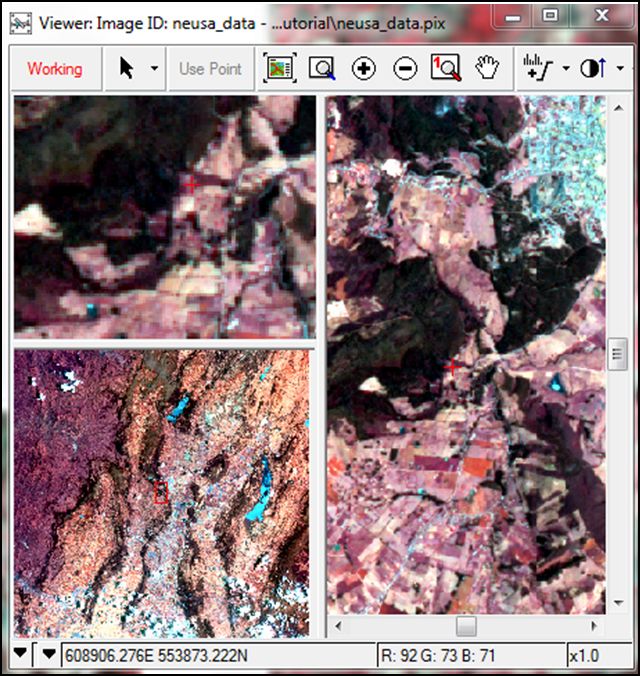640x676 pixels.
Task: Click the first status bar triangle dropdown
Action: click(20, 654)
